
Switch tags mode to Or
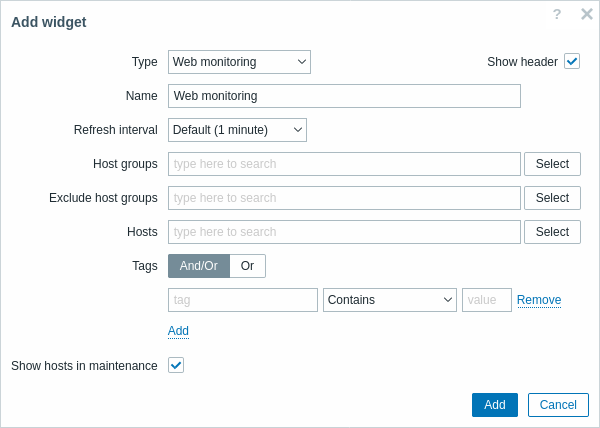[248, 266]
